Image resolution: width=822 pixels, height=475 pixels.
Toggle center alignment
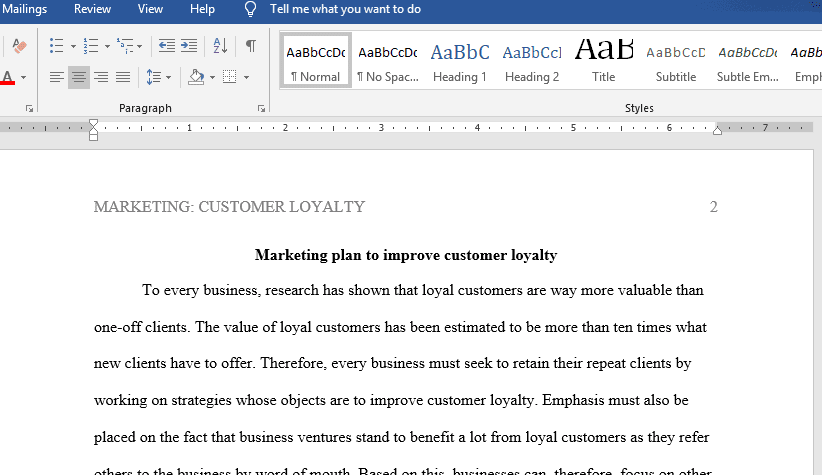(x=79, y=78)
